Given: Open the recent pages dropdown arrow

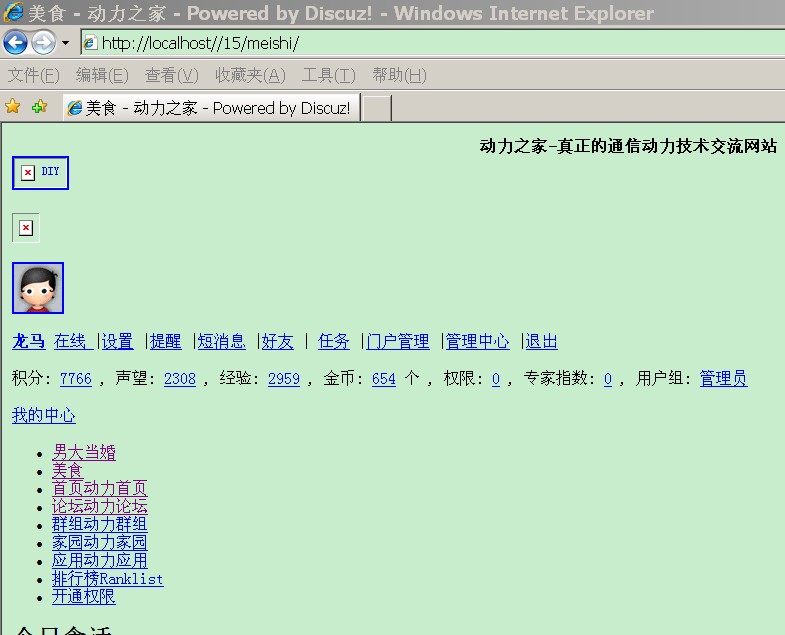Looking at the screenshot, I should coord(66,43).
